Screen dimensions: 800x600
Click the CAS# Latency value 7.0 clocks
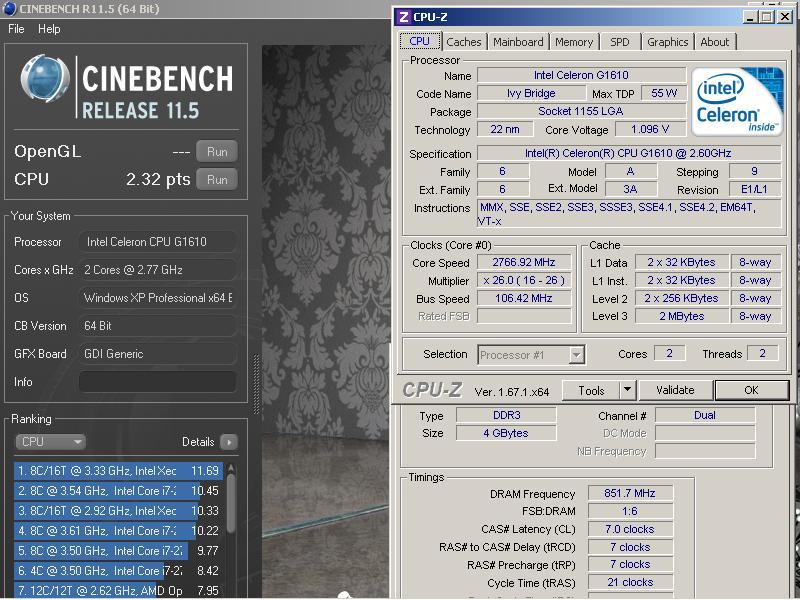(630, 529)
